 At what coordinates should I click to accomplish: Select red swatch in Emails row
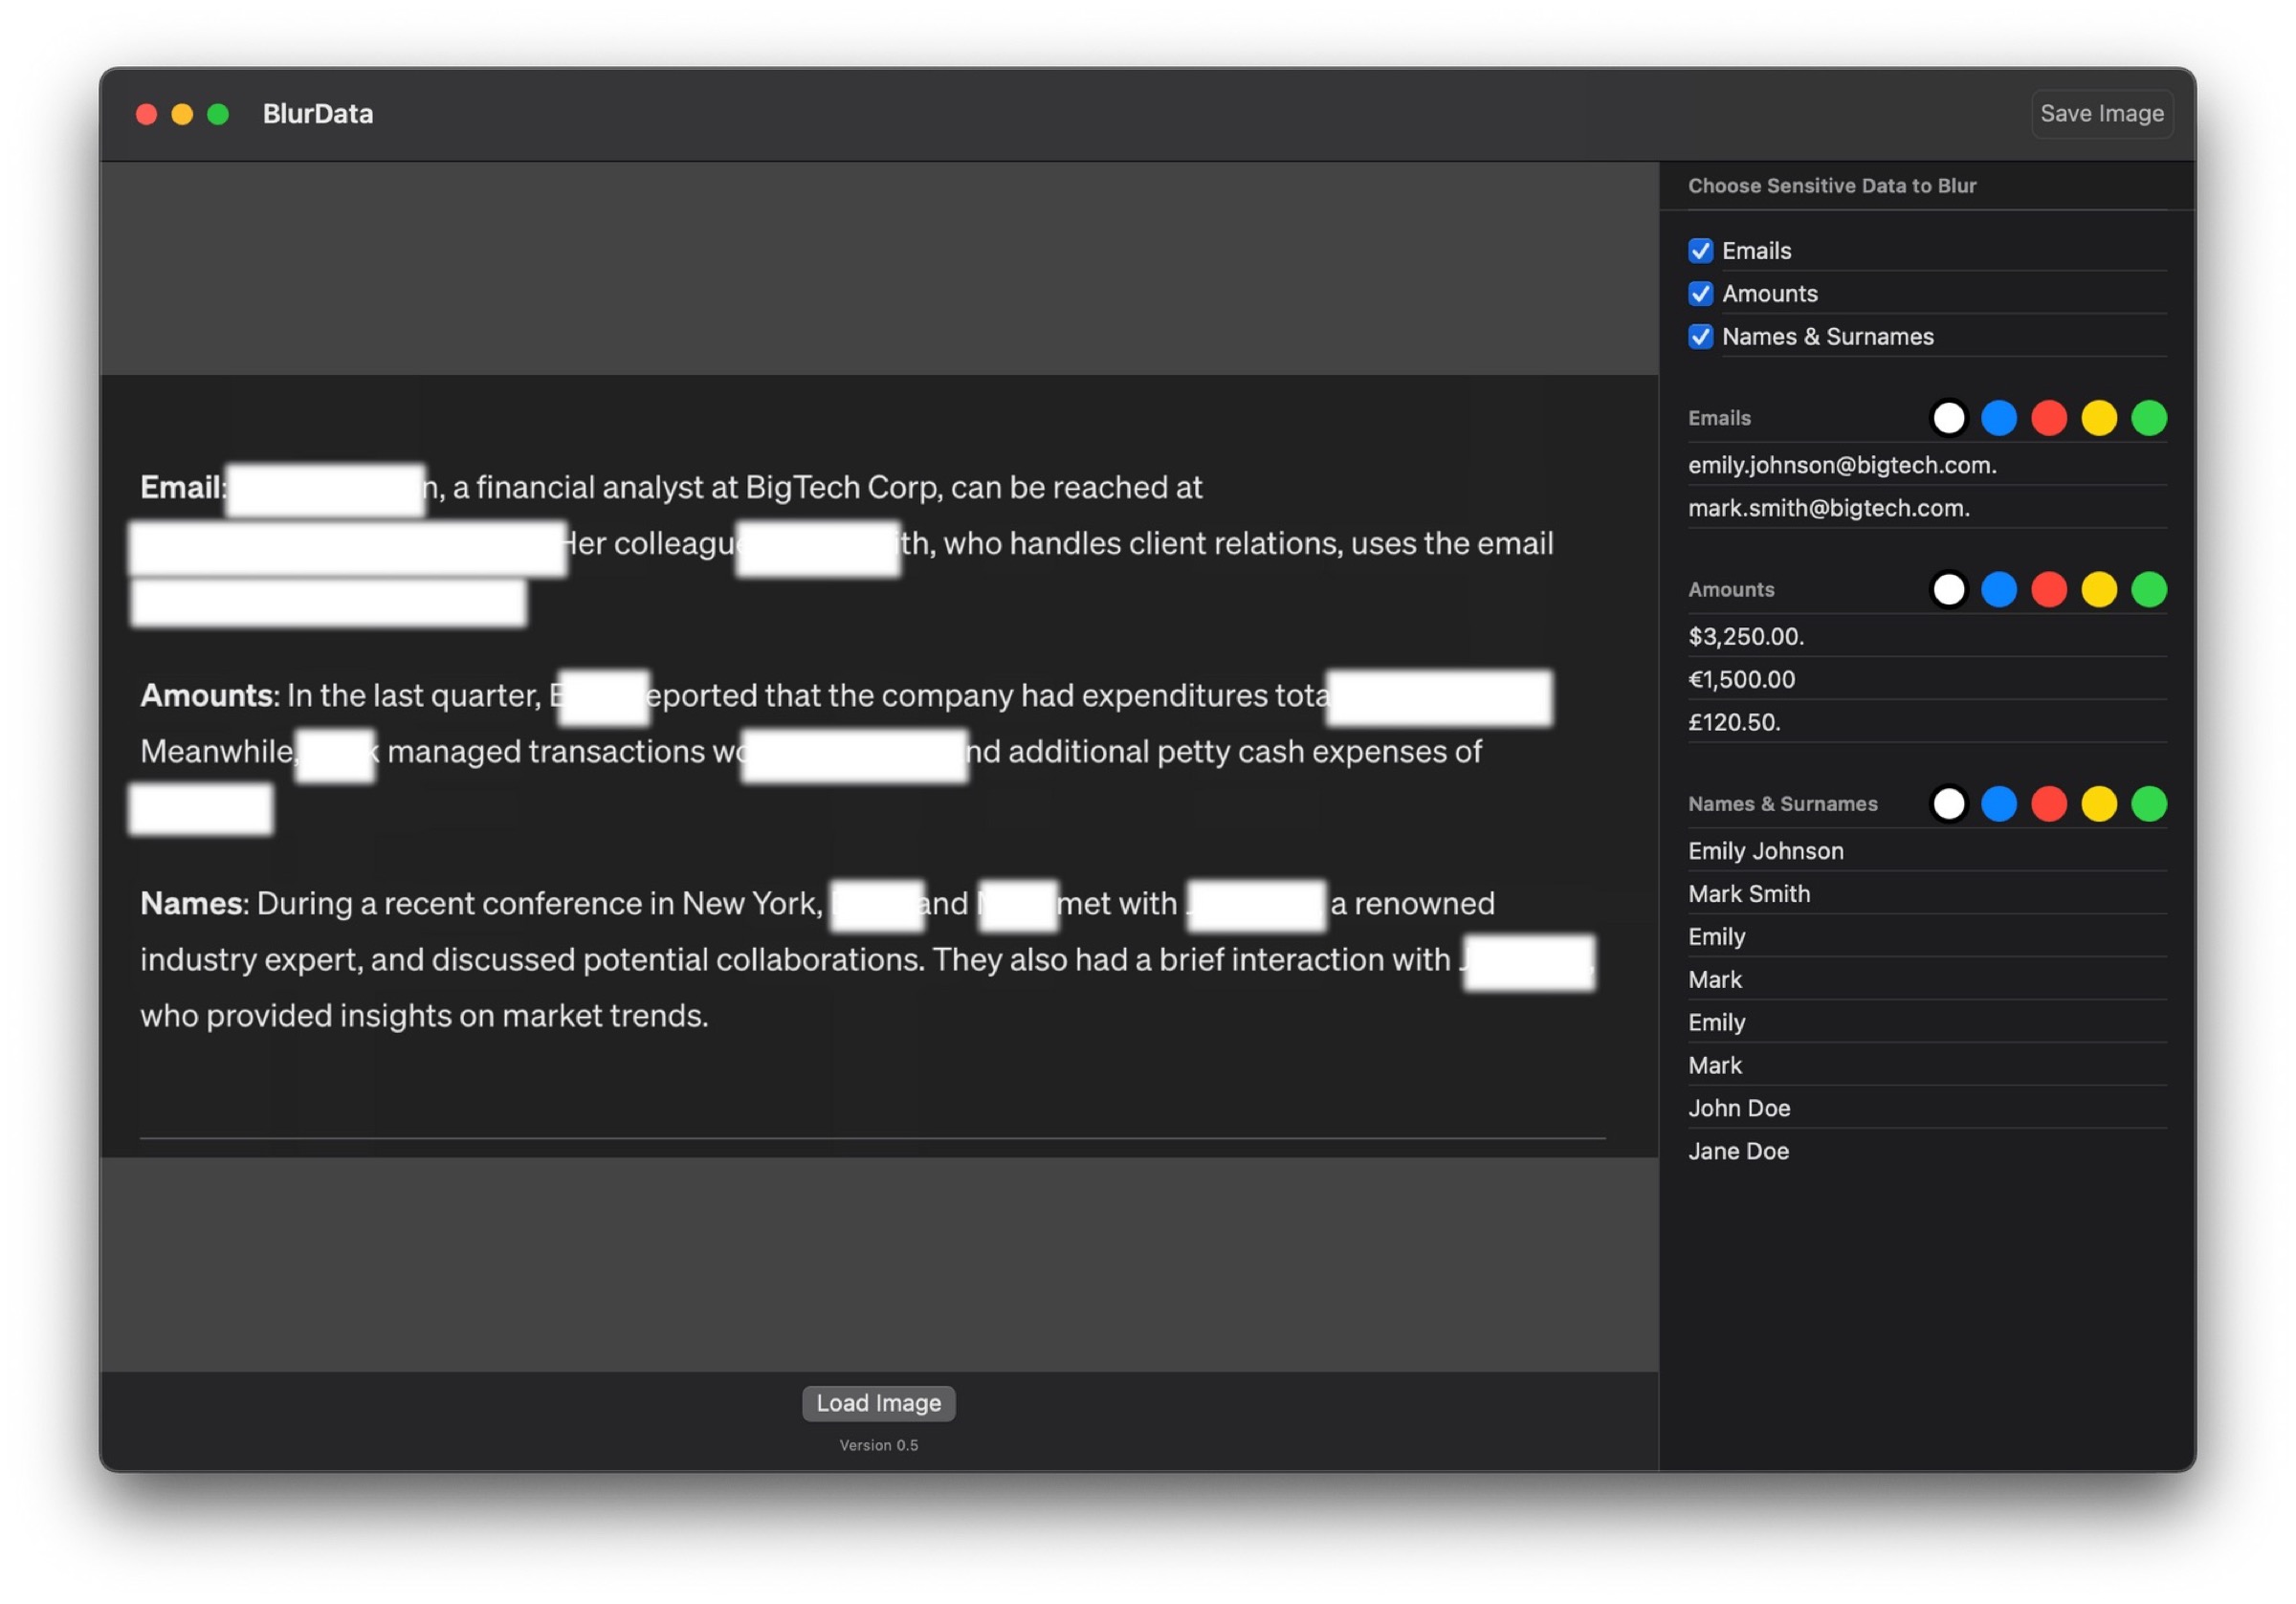pyautogui.click(x=2048, y=418)
